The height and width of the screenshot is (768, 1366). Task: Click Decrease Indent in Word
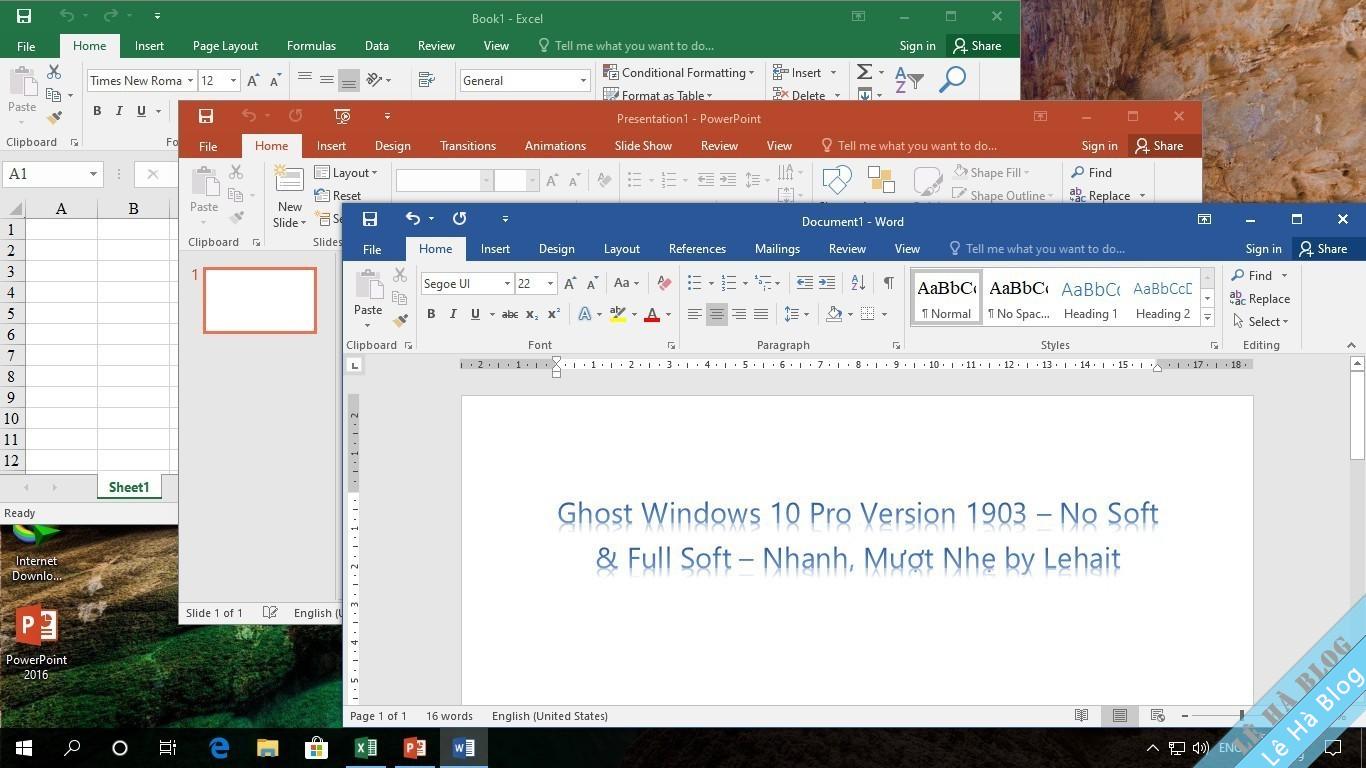[x=804, y=283]
